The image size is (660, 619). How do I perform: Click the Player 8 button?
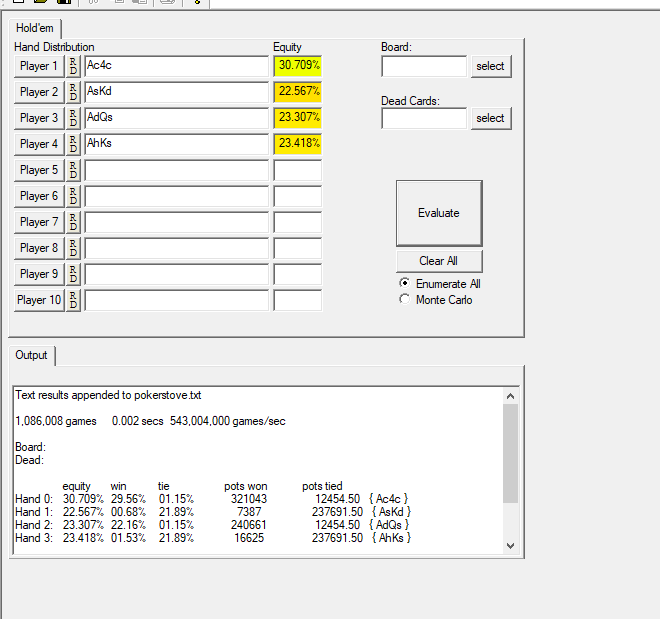click(39, 248)
